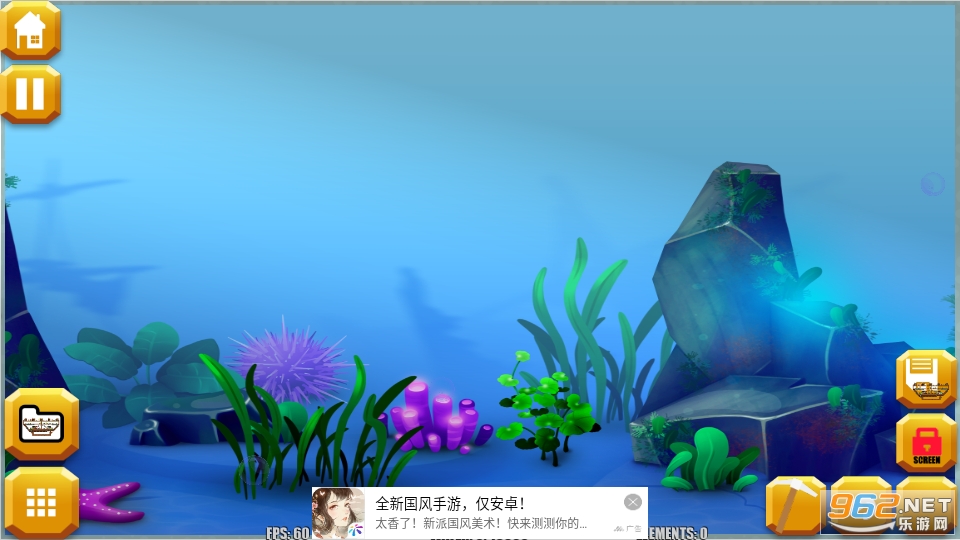Open the 全新国风手游 ad headline
Viewport: 960px width, 540px height.
[x=450, y=504]
